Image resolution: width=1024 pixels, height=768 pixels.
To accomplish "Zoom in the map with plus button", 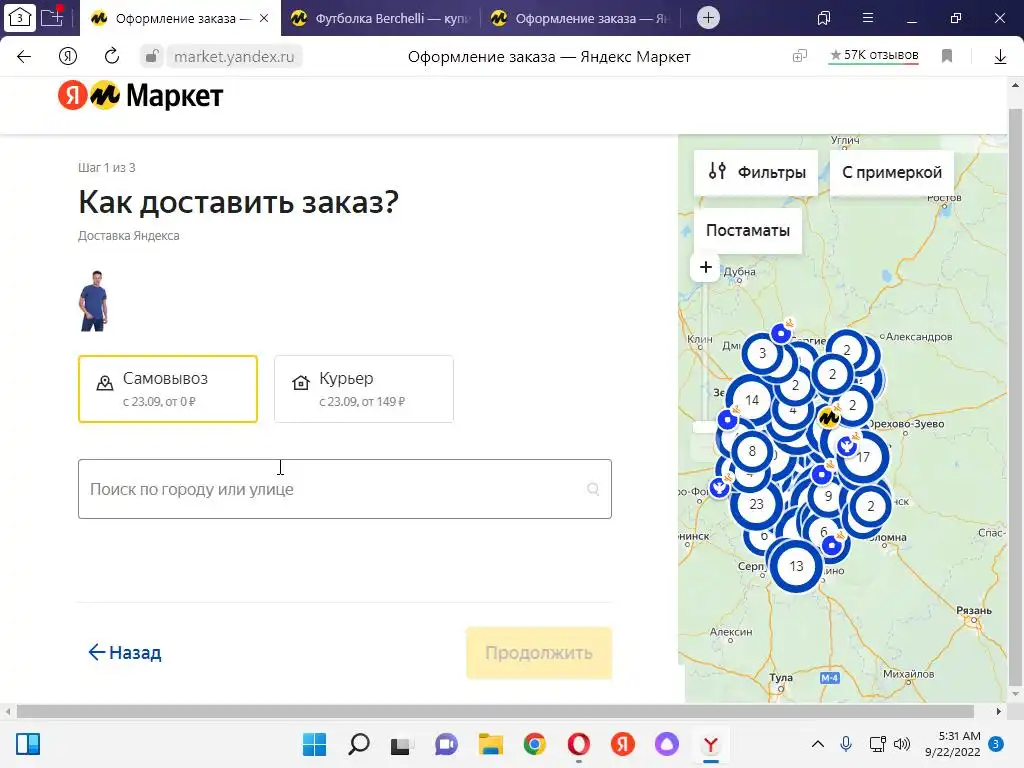I will (705, 267).
